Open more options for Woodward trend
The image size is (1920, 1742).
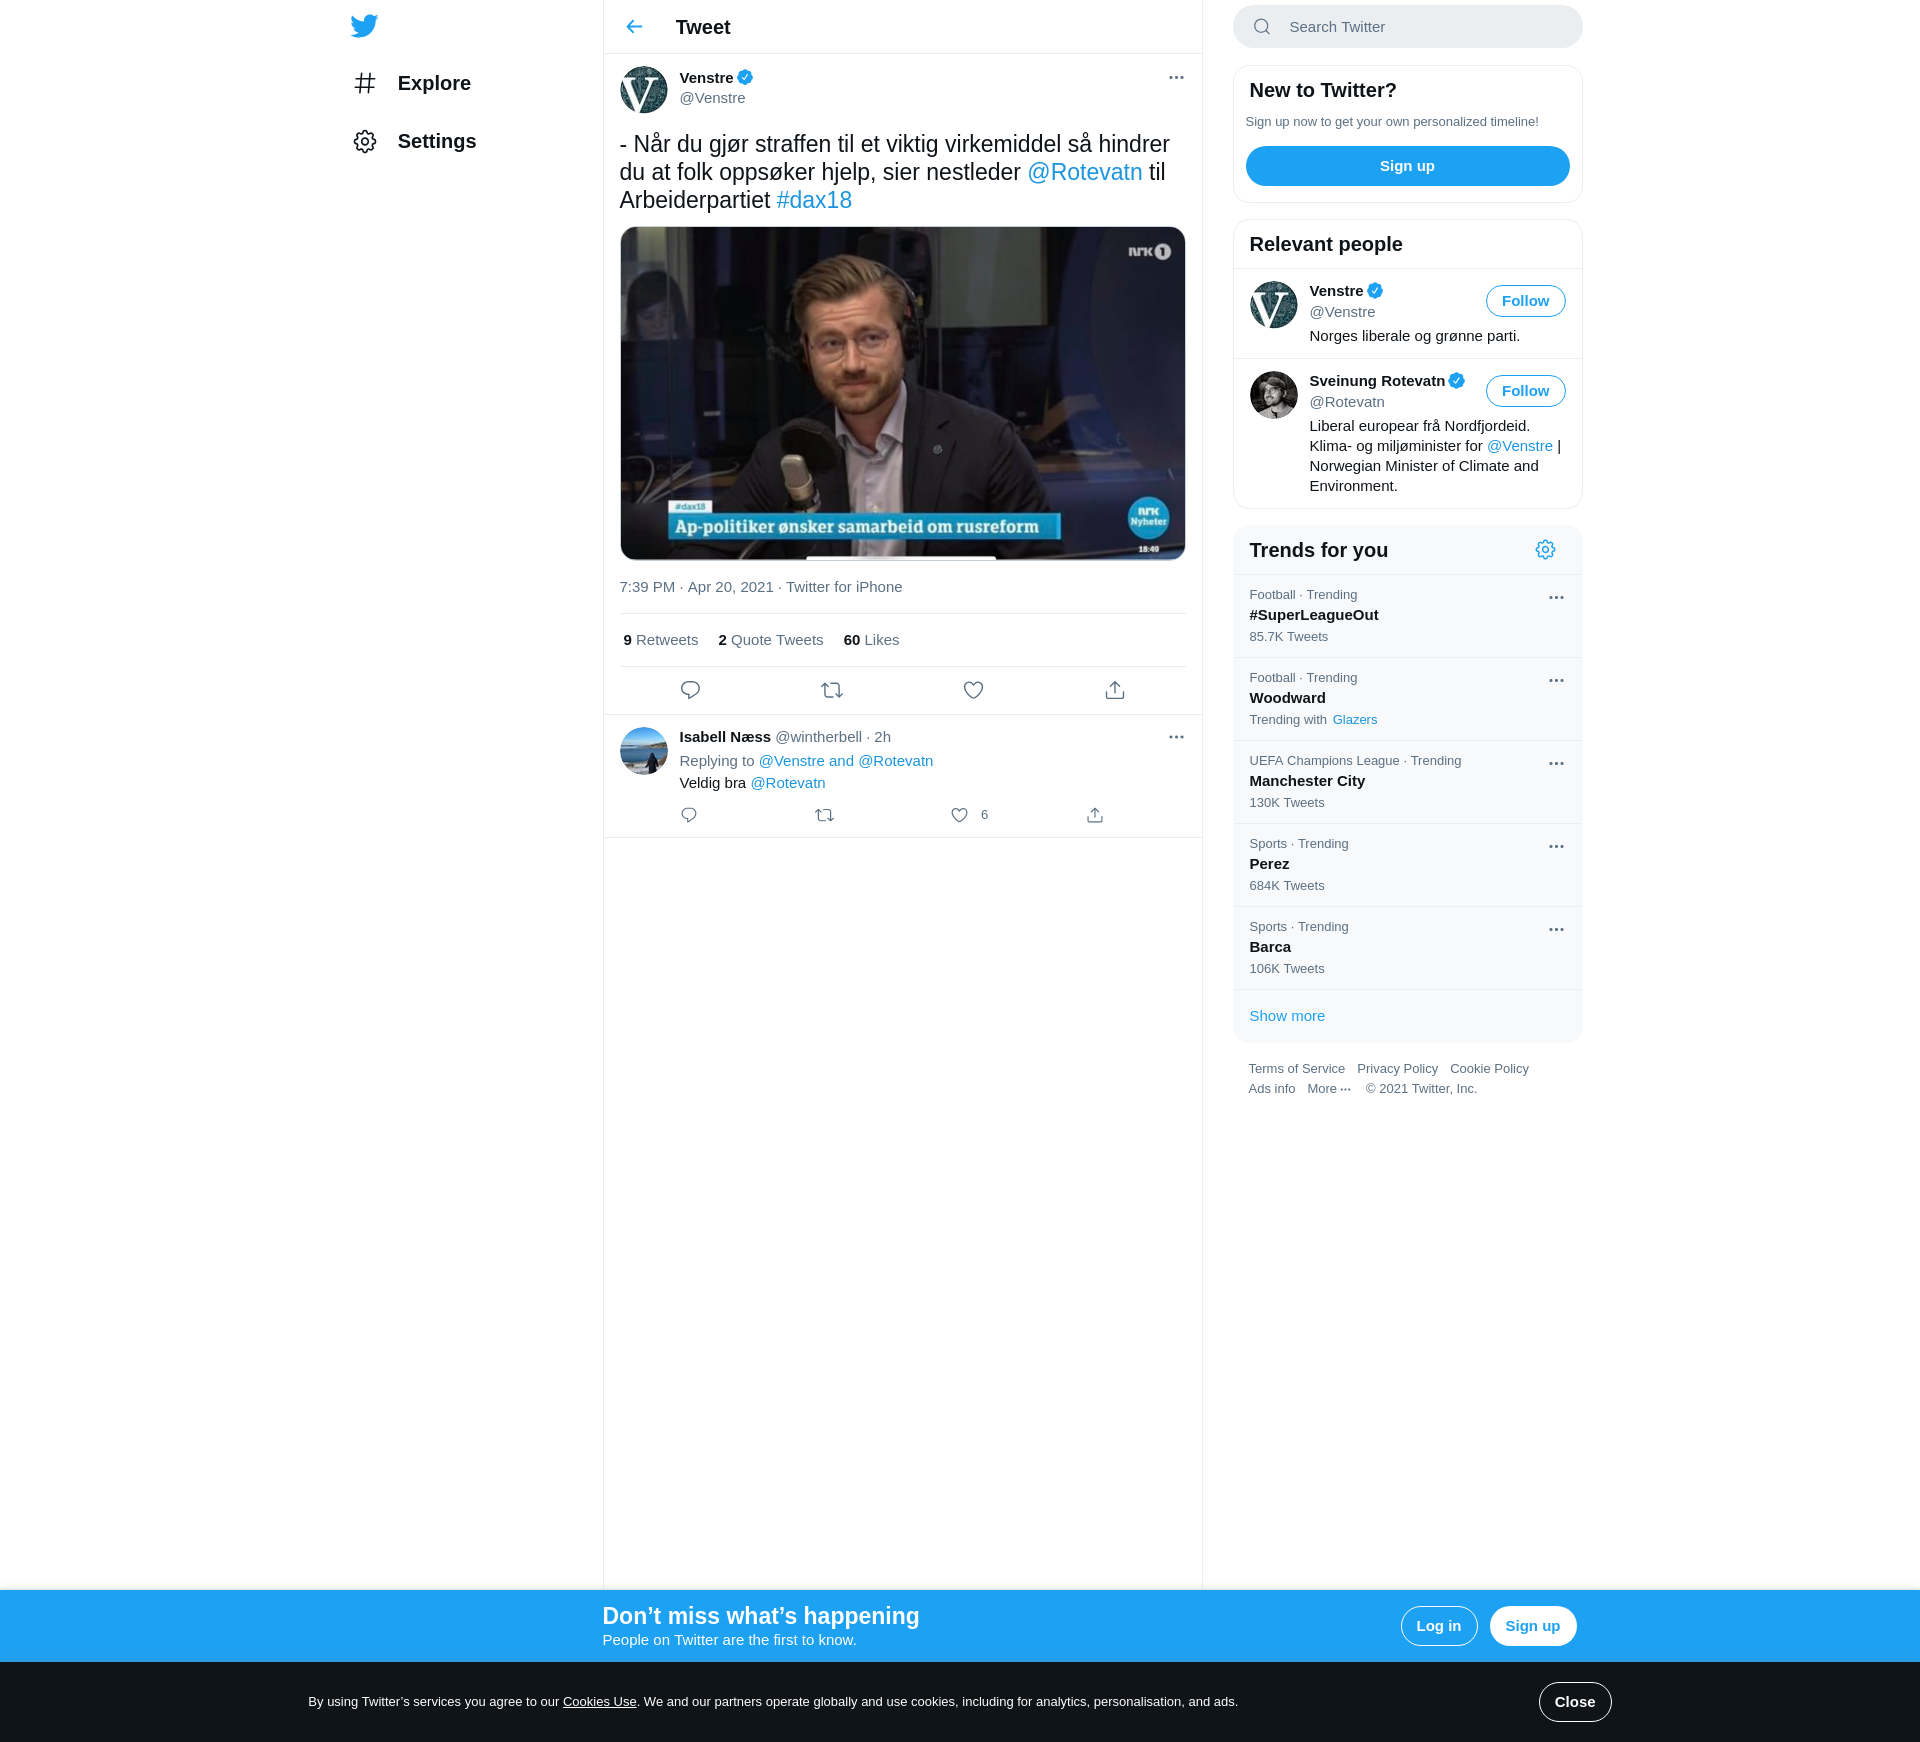(x=1556, y=680)
